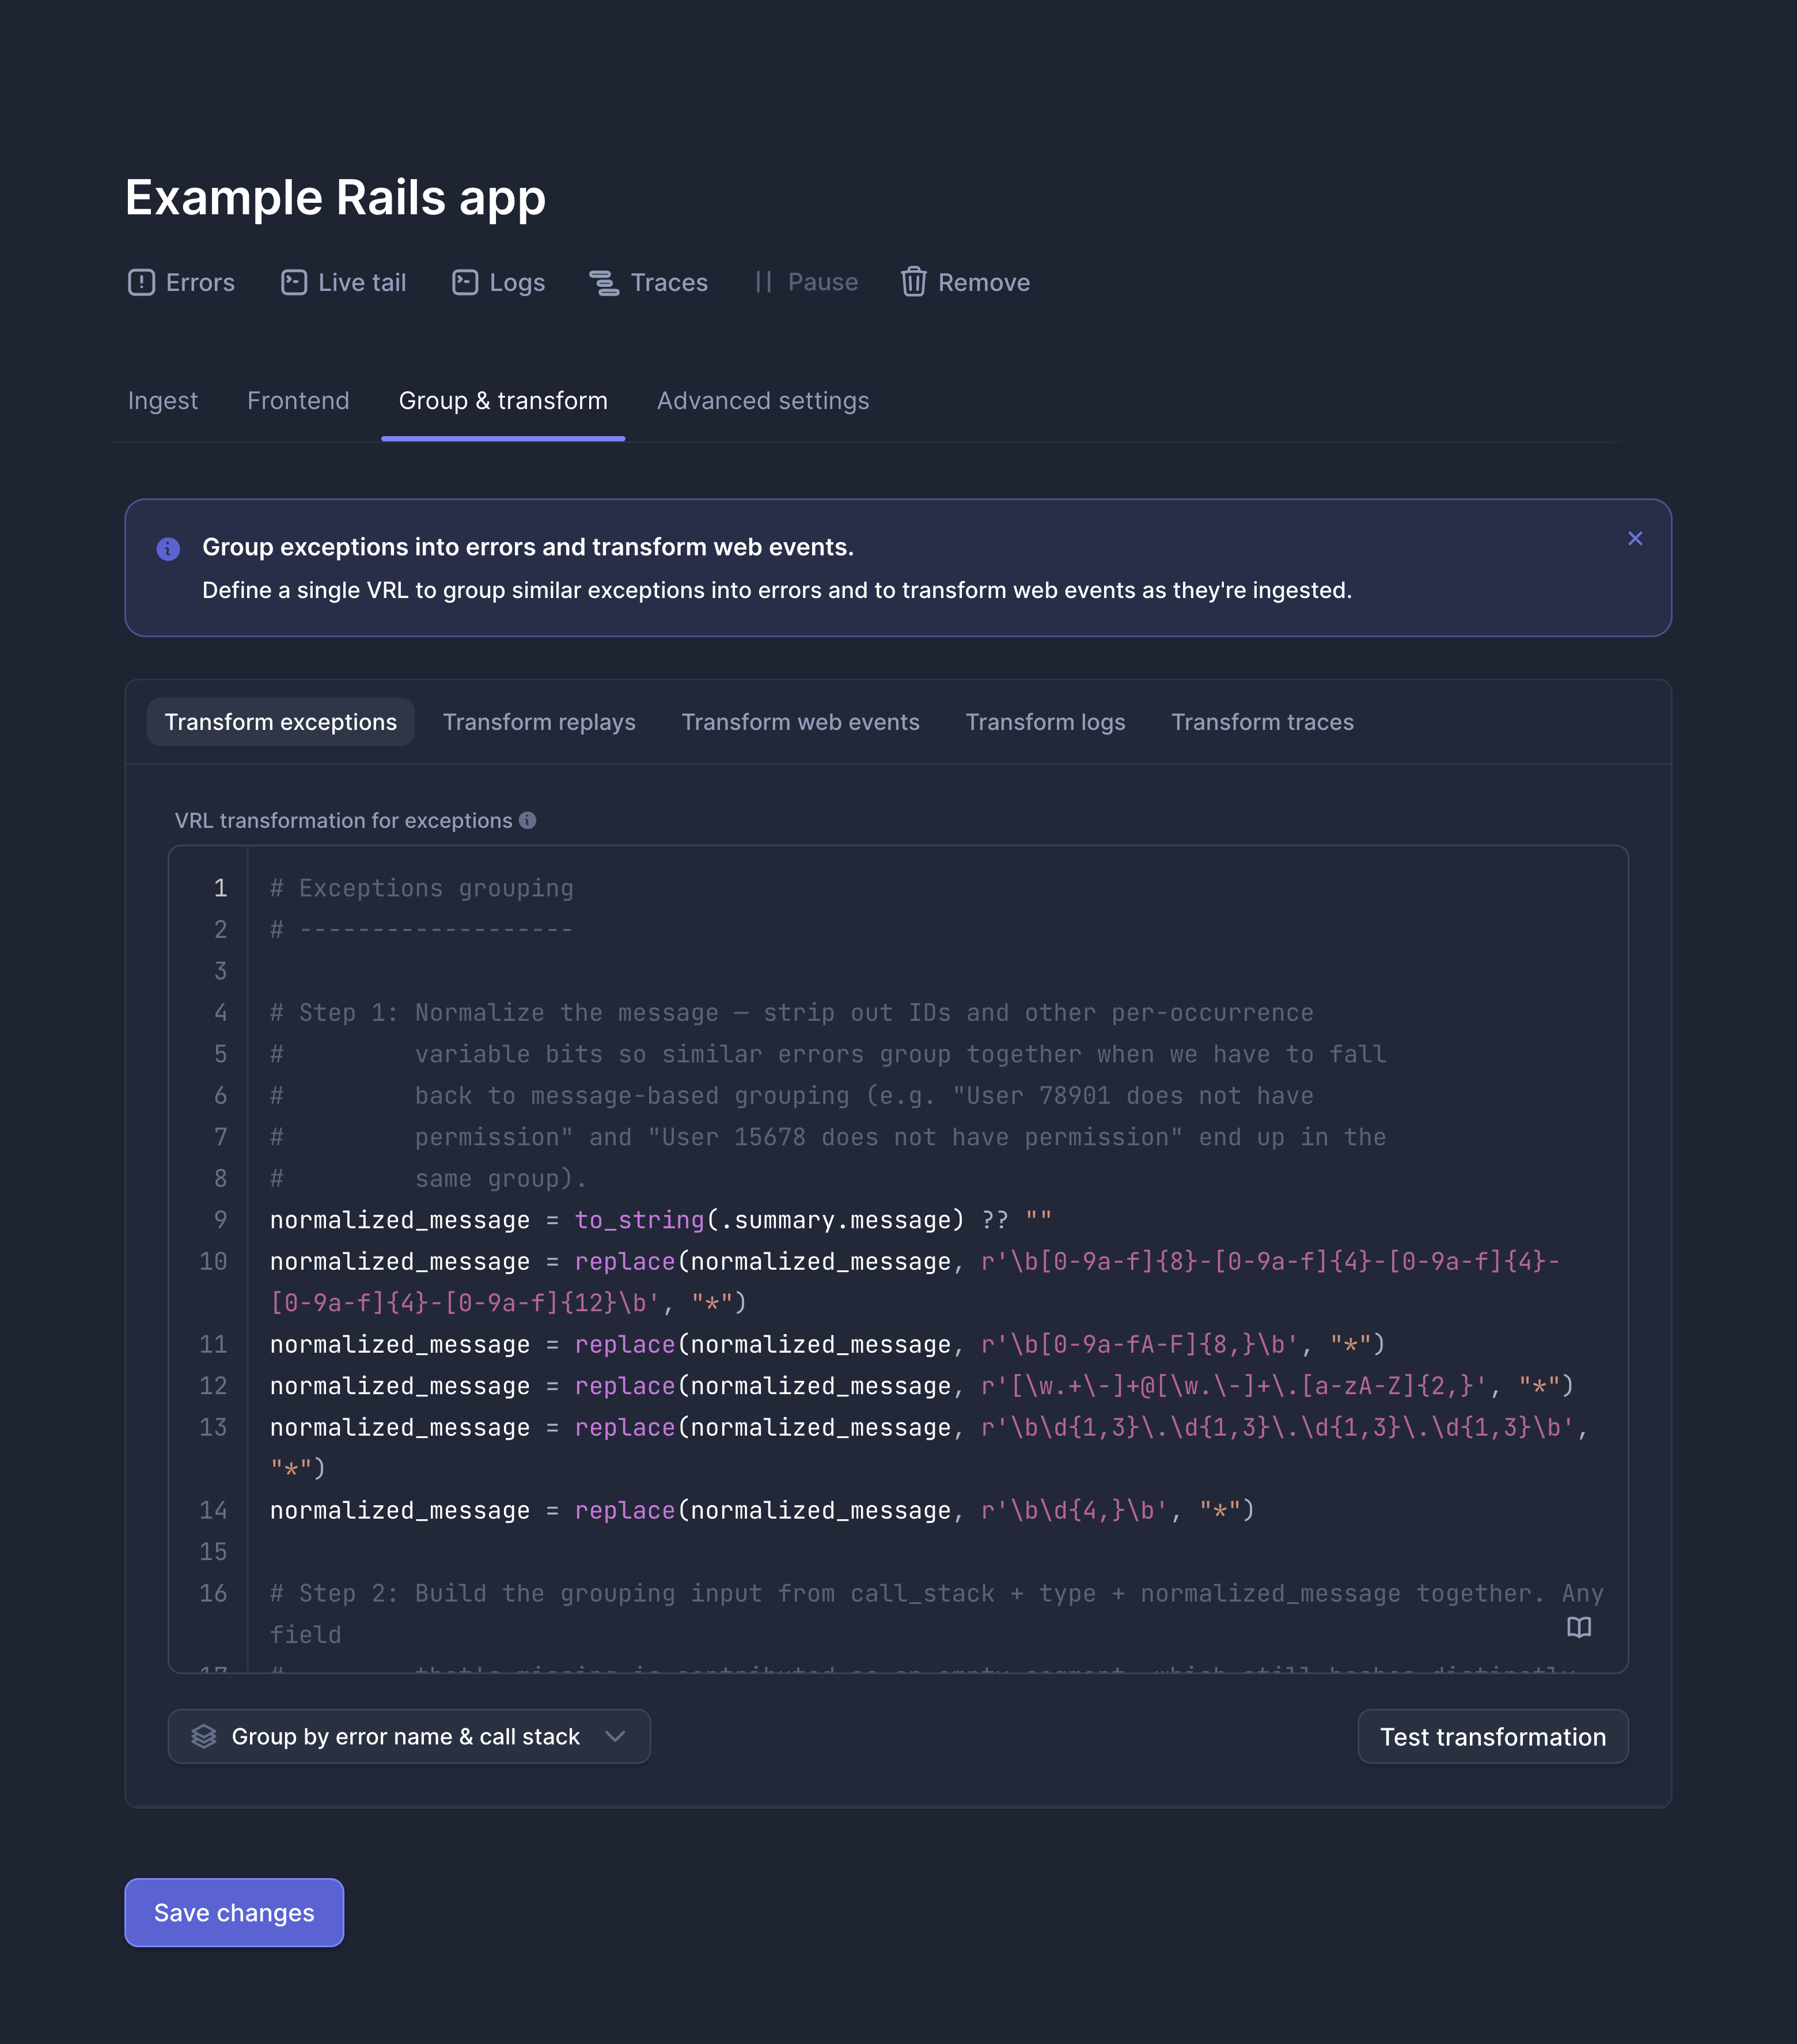
Task: Open the Logs icon
Action: coord(464,282)
